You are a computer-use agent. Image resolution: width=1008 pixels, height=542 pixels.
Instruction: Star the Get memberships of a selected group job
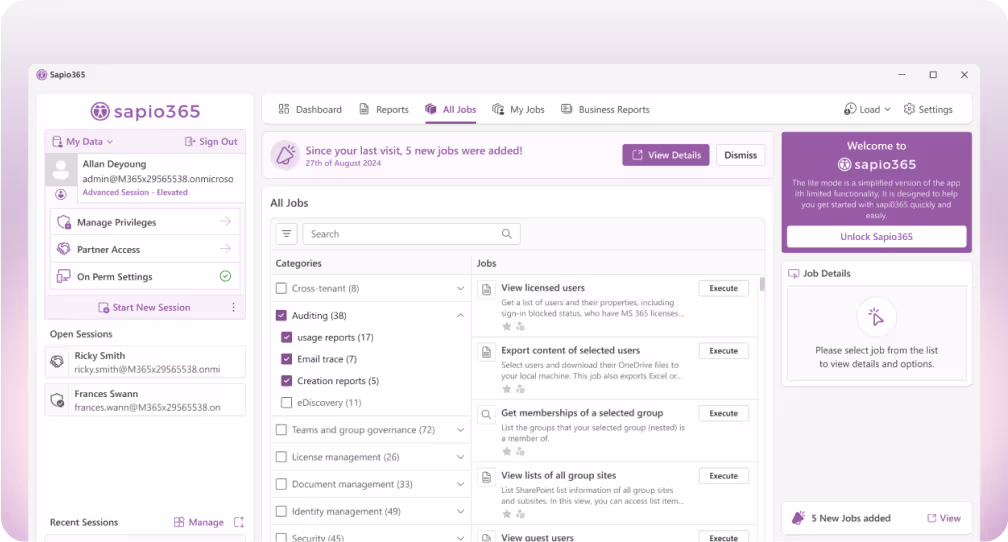point(507,451)
